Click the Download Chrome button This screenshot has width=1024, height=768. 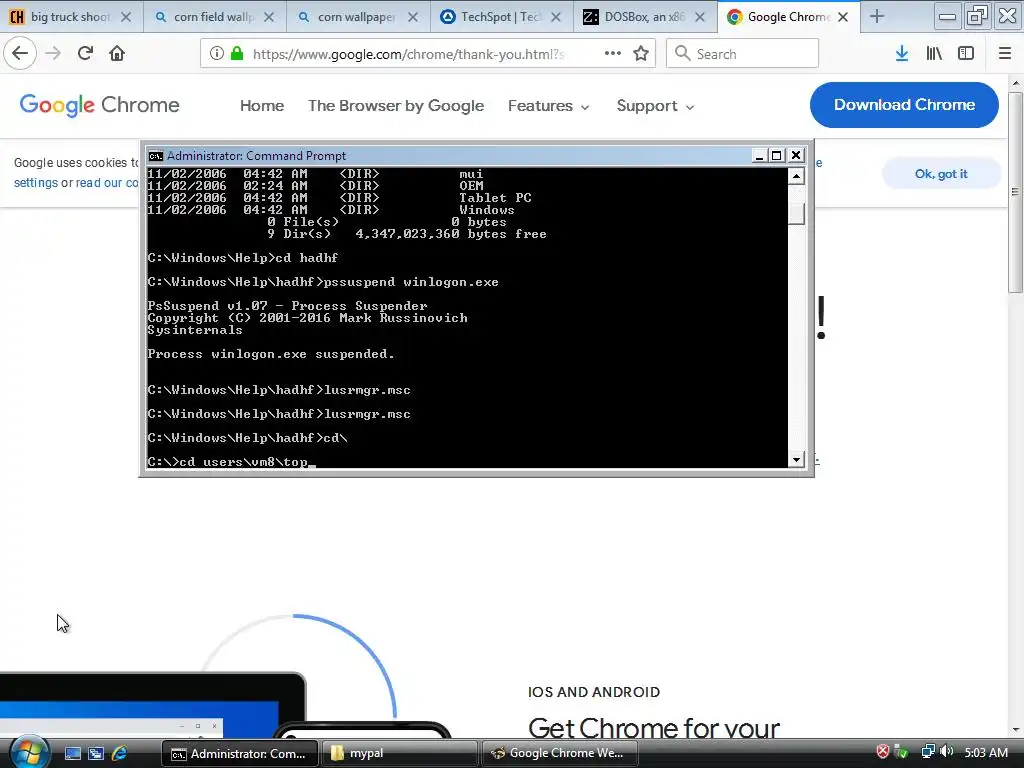tap(904, 105)
